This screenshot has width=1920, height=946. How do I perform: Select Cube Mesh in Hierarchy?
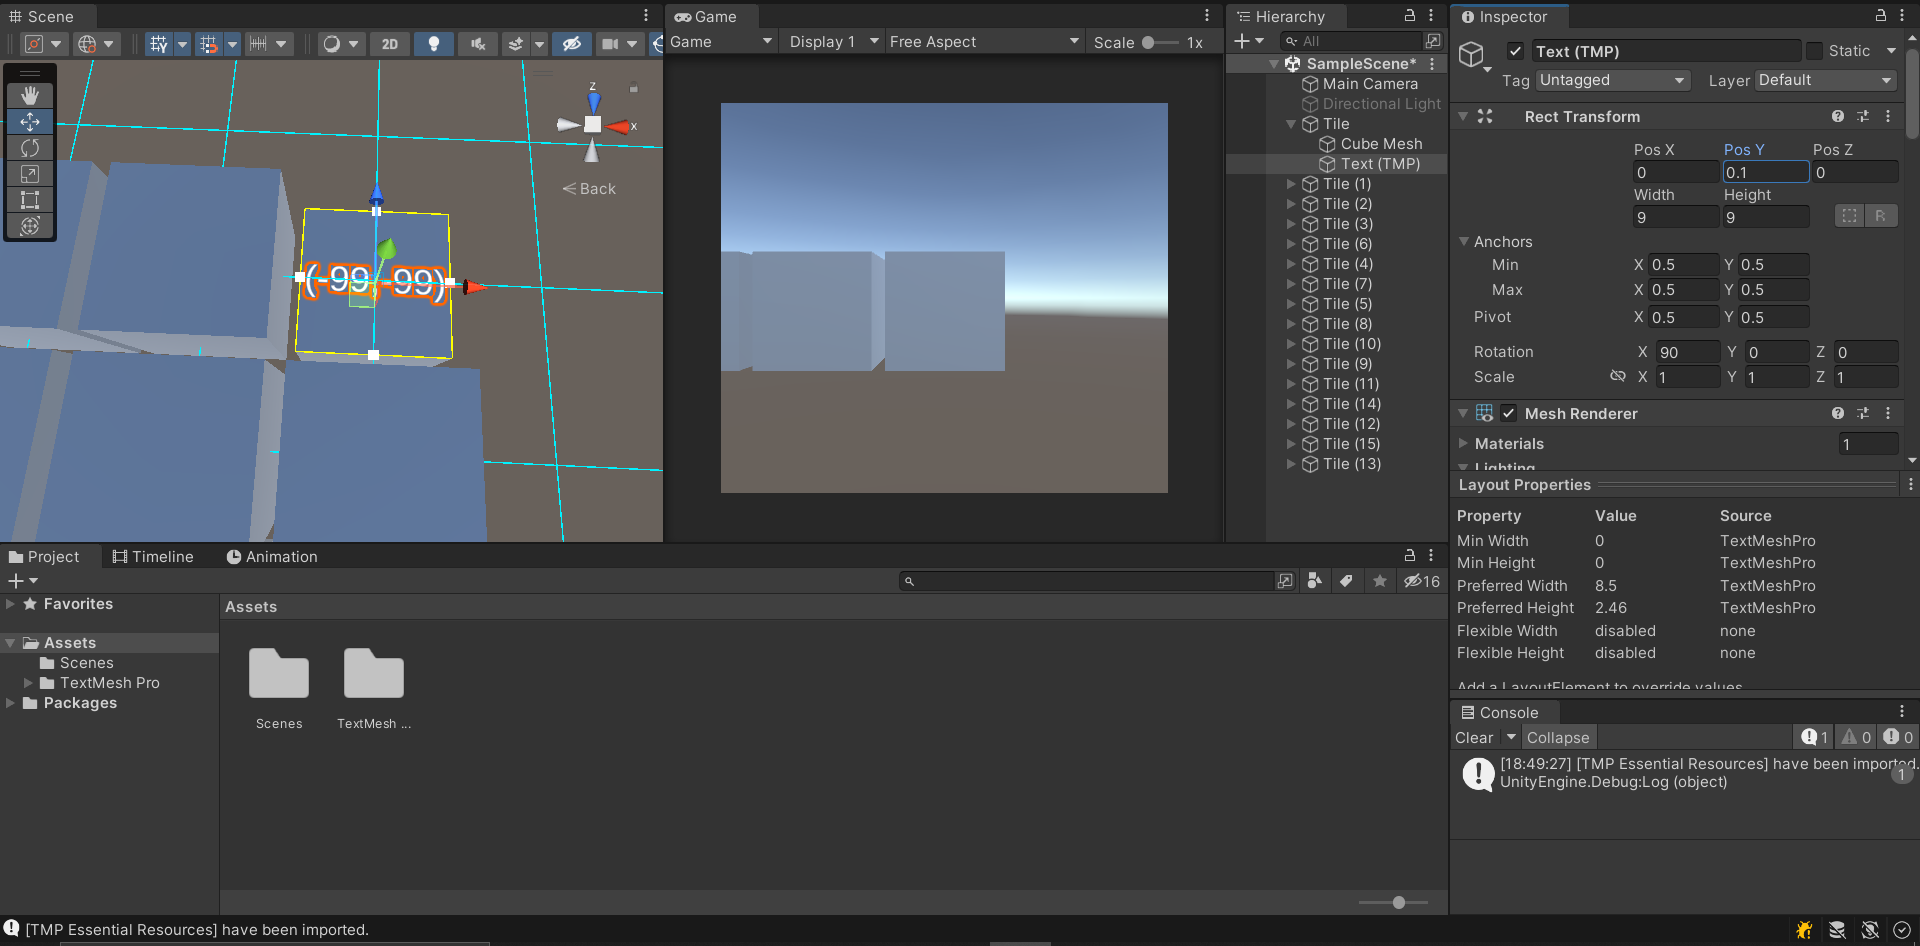(1381, 144)
